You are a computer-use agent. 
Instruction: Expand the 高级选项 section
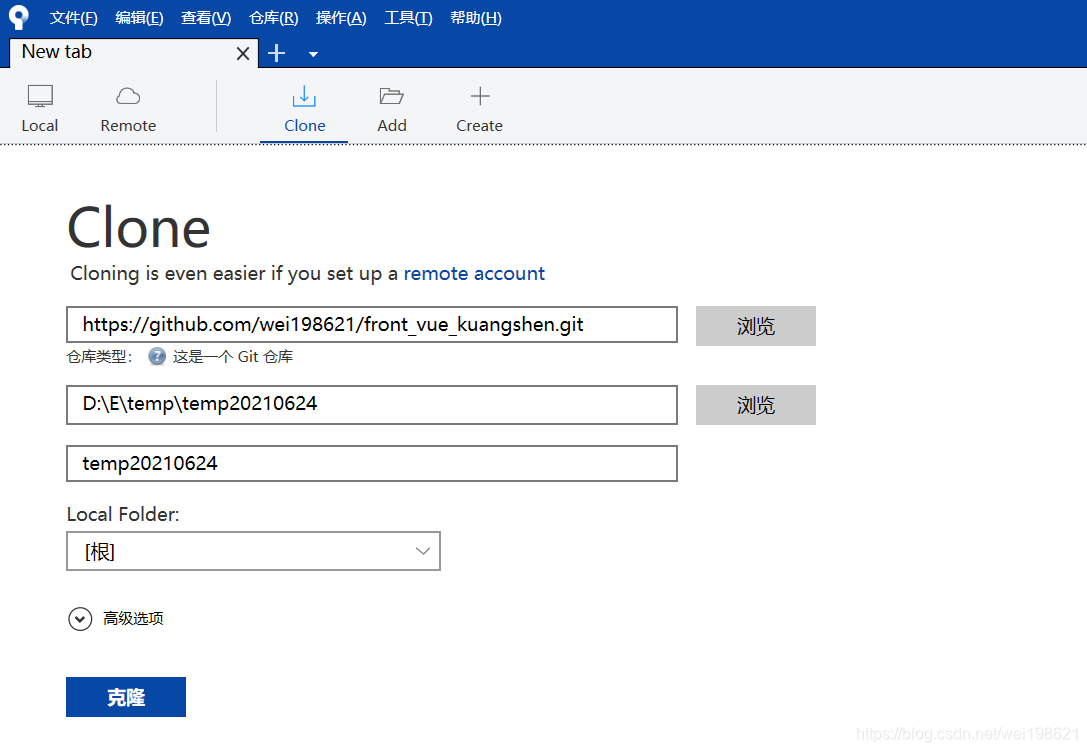[x=116, y=618]
